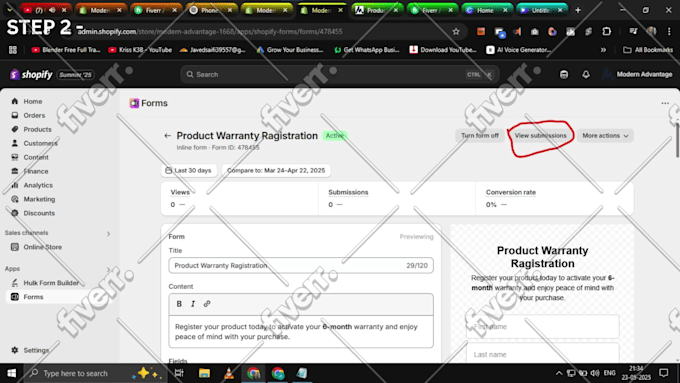Open Hulk Form Builder app
Image resolution: width=680 pixels, height=383 pixels.
coord(51,283)
